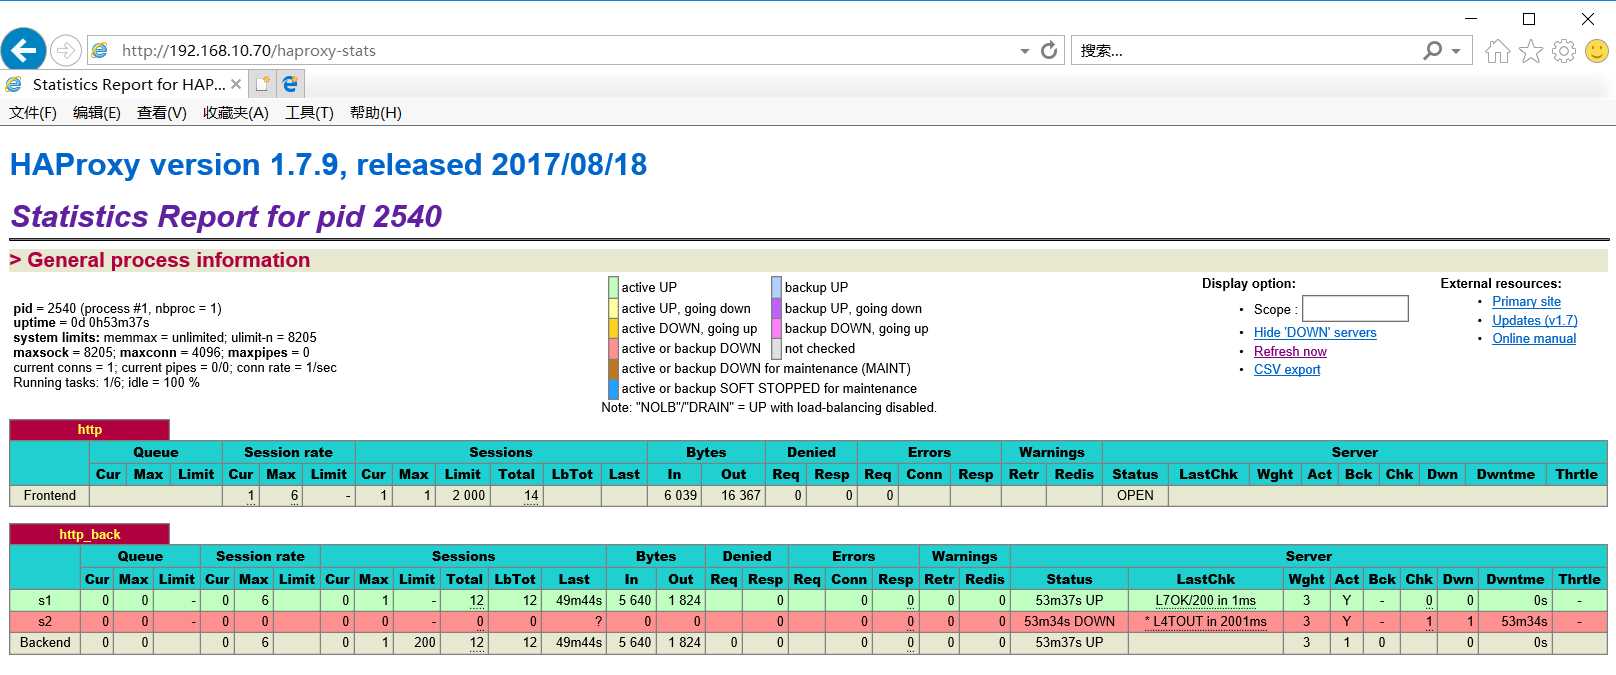The width and height of the screenshot is (1616, 675).
Task: Open the 帮助(H) menu
Action: (x=376, y=112)
